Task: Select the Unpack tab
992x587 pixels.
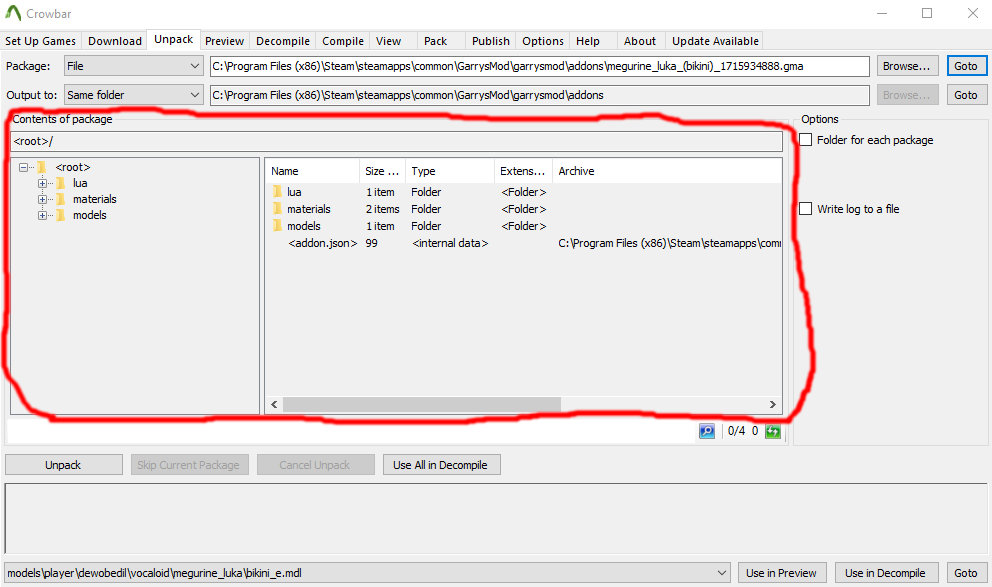Action: [173, 39]
